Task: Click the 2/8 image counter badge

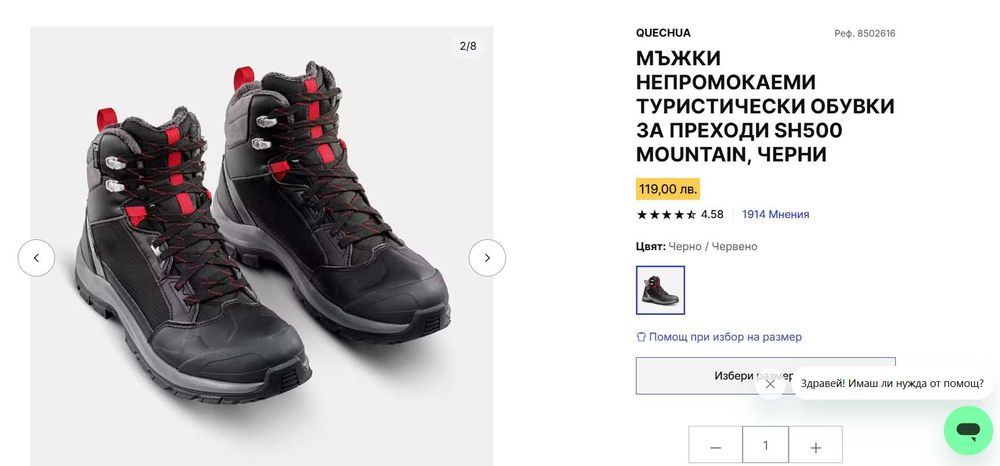Action: tap(468, 46)
